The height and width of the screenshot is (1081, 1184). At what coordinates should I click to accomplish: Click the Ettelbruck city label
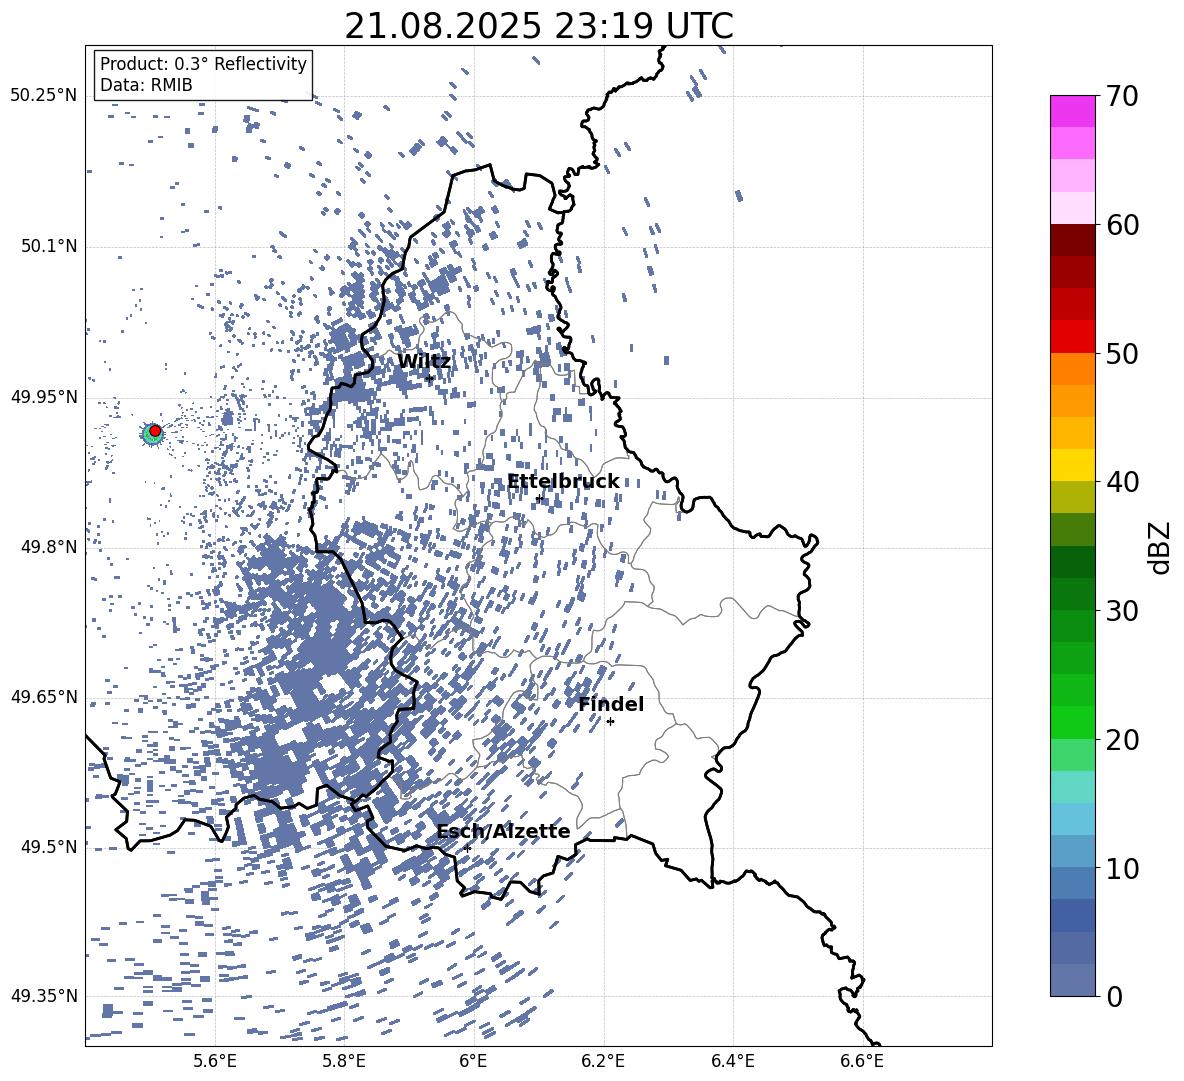click(x=563, y=482)
